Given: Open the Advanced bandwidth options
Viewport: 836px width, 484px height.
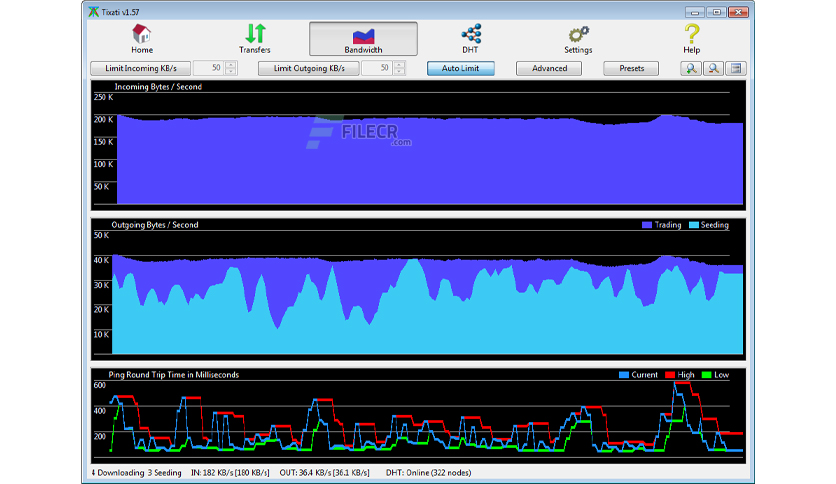Looking at the screenshot, I should 549,68.
